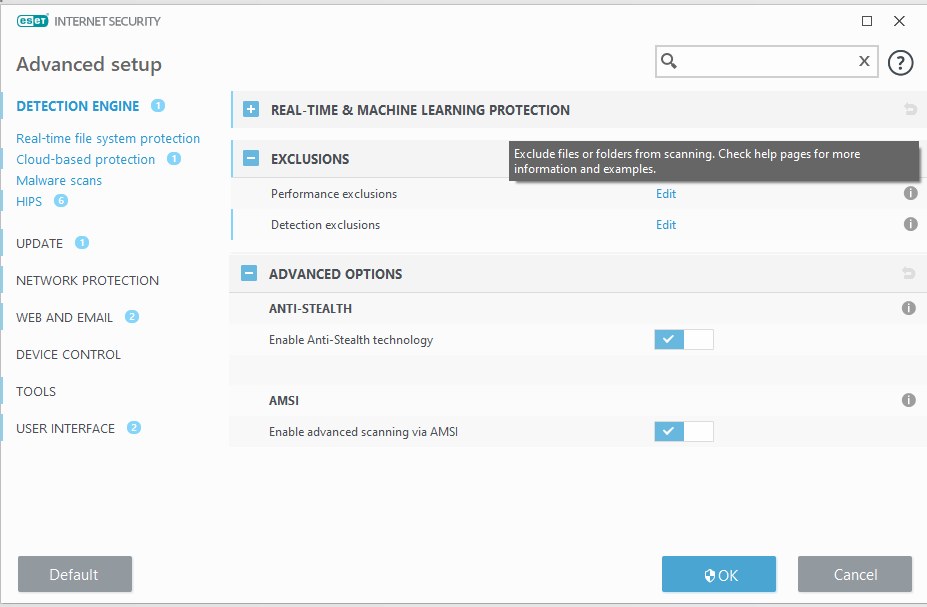Click the help question mark icon

900,62
